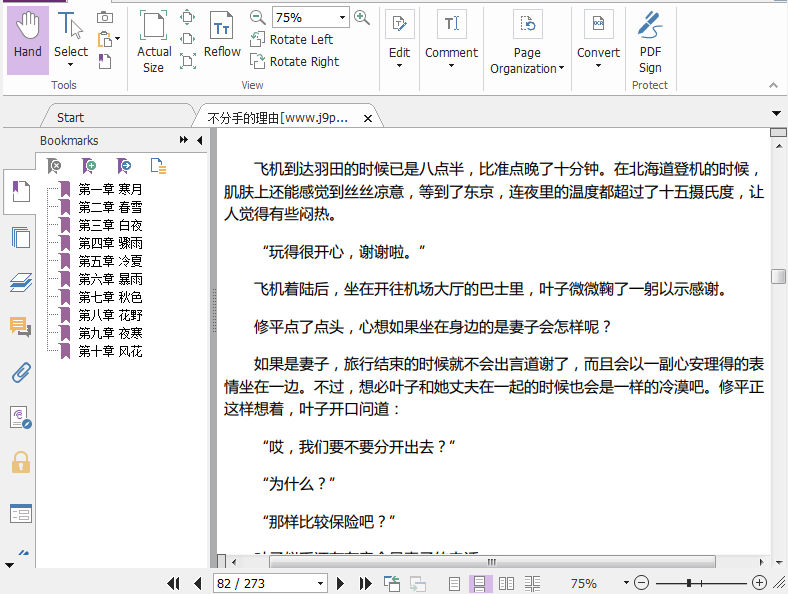
Task: Switch to the 不分手的理由 document tab
Action: tap(277, 118)
